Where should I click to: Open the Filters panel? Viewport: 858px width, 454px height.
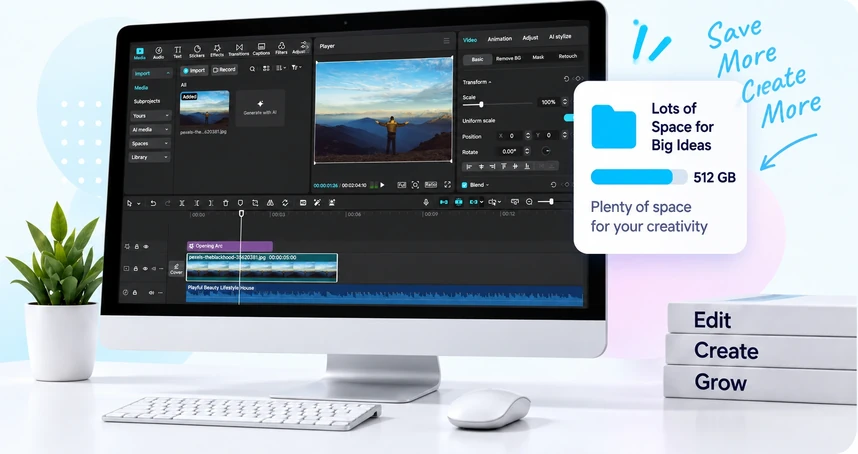click(281, 49)
